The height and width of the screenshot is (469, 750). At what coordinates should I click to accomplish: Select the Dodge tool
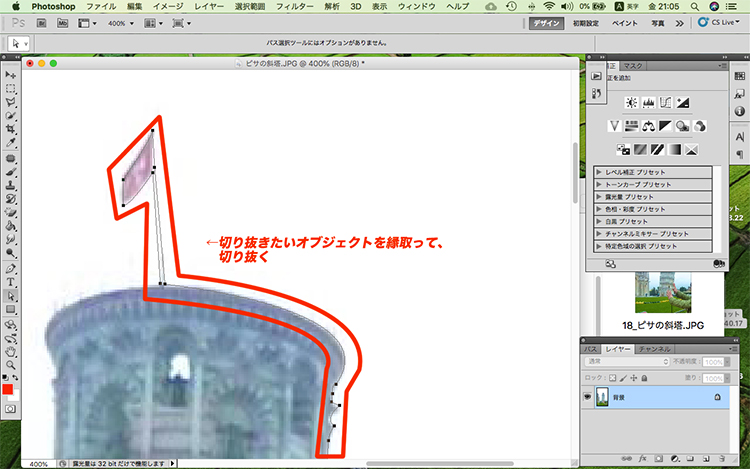pos(11,252)
